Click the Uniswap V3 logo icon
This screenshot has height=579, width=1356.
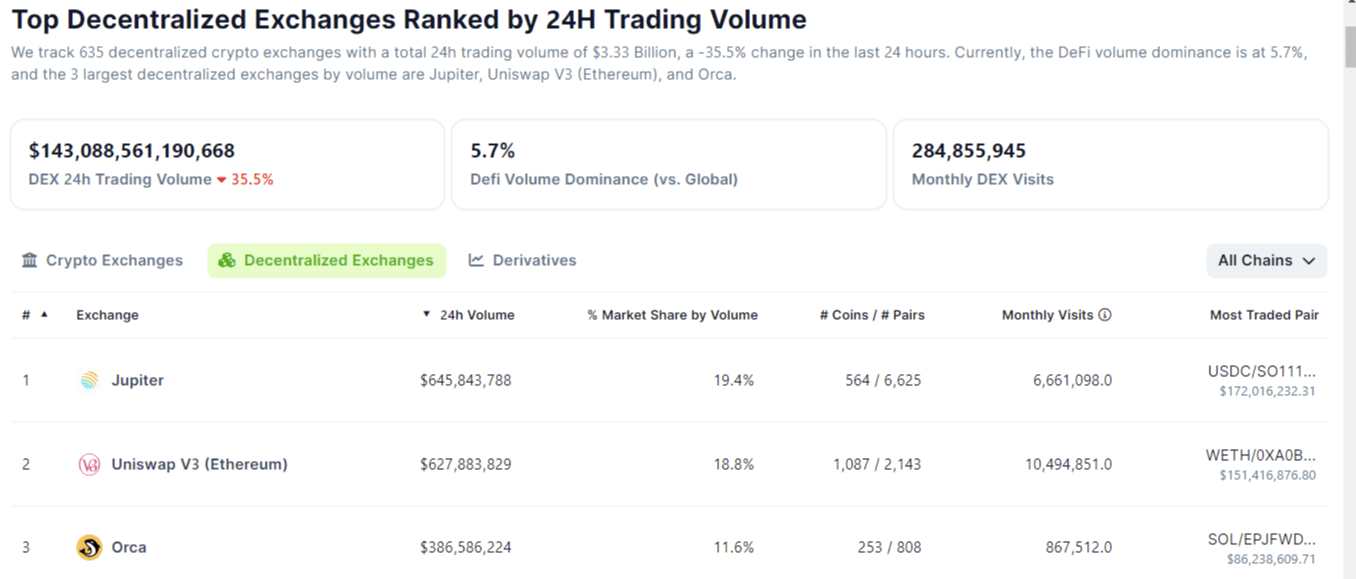89,464
